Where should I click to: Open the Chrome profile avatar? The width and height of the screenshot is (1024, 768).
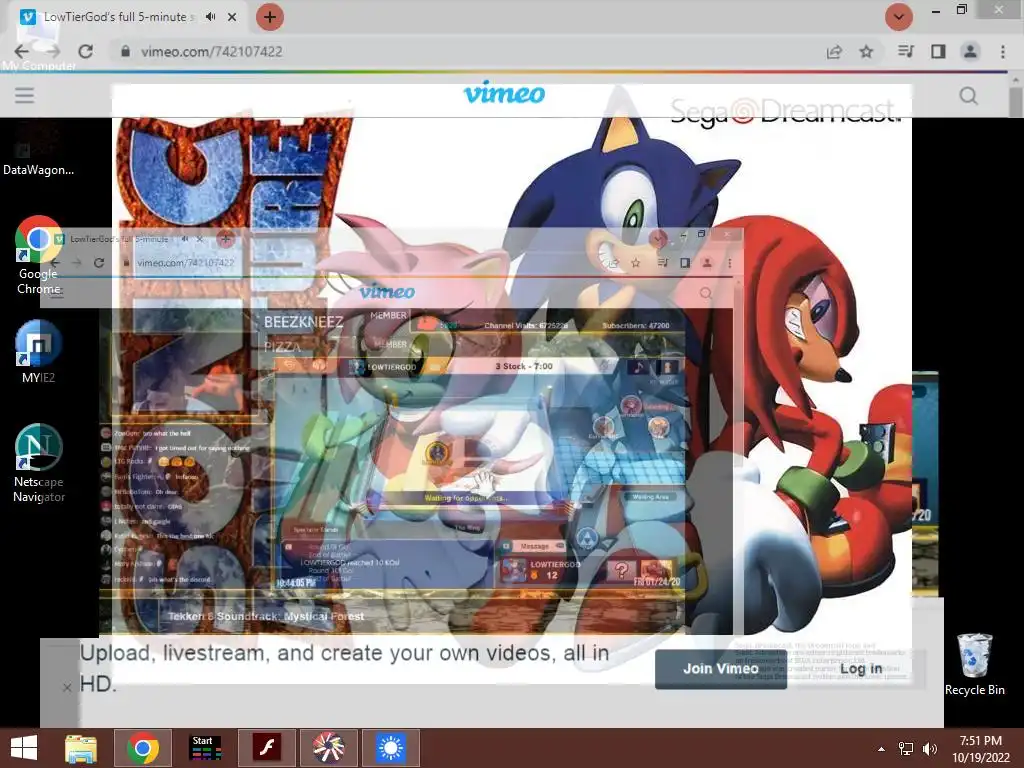pos(970,52)
